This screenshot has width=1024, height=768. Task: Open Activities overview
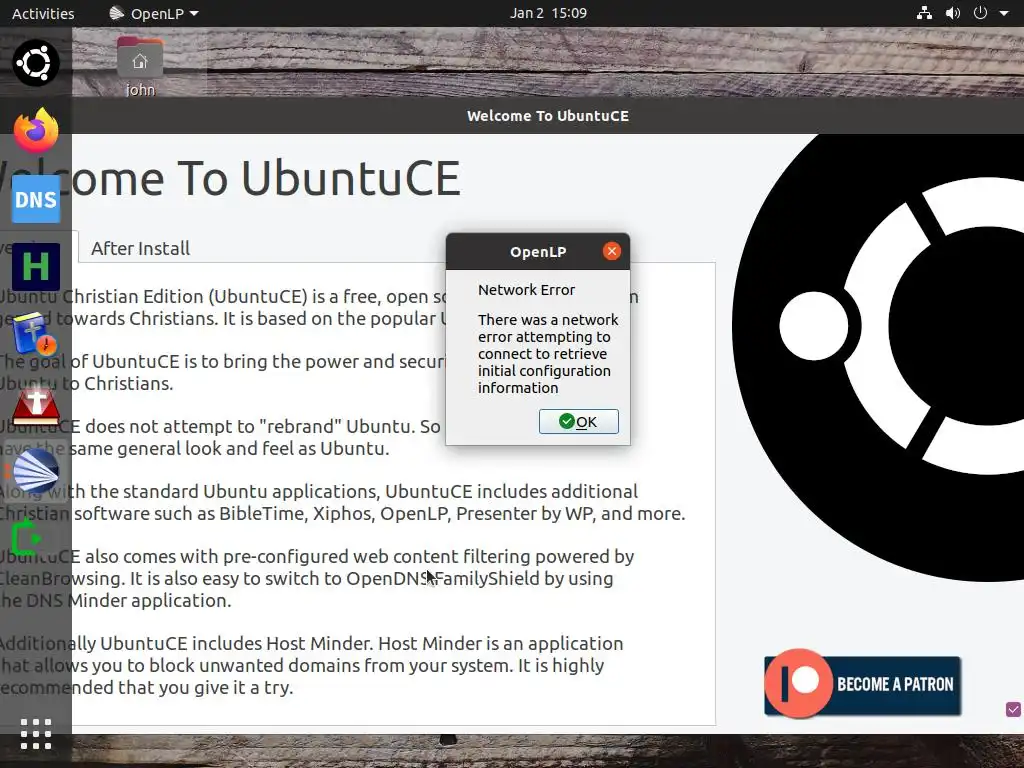coord(43,13)
